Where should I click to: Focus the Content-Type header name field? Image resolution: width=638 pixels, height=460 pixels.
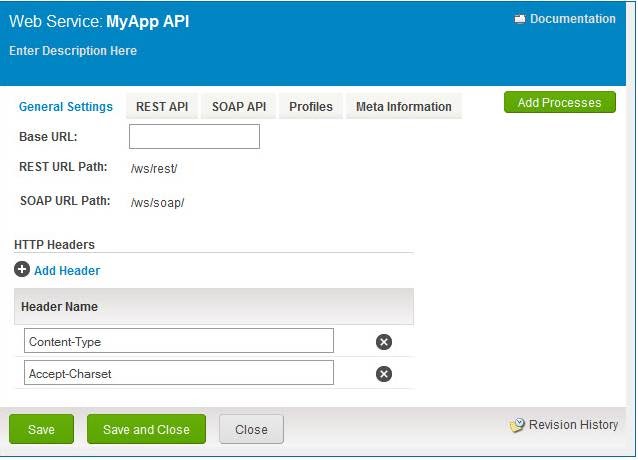(179, 342)
